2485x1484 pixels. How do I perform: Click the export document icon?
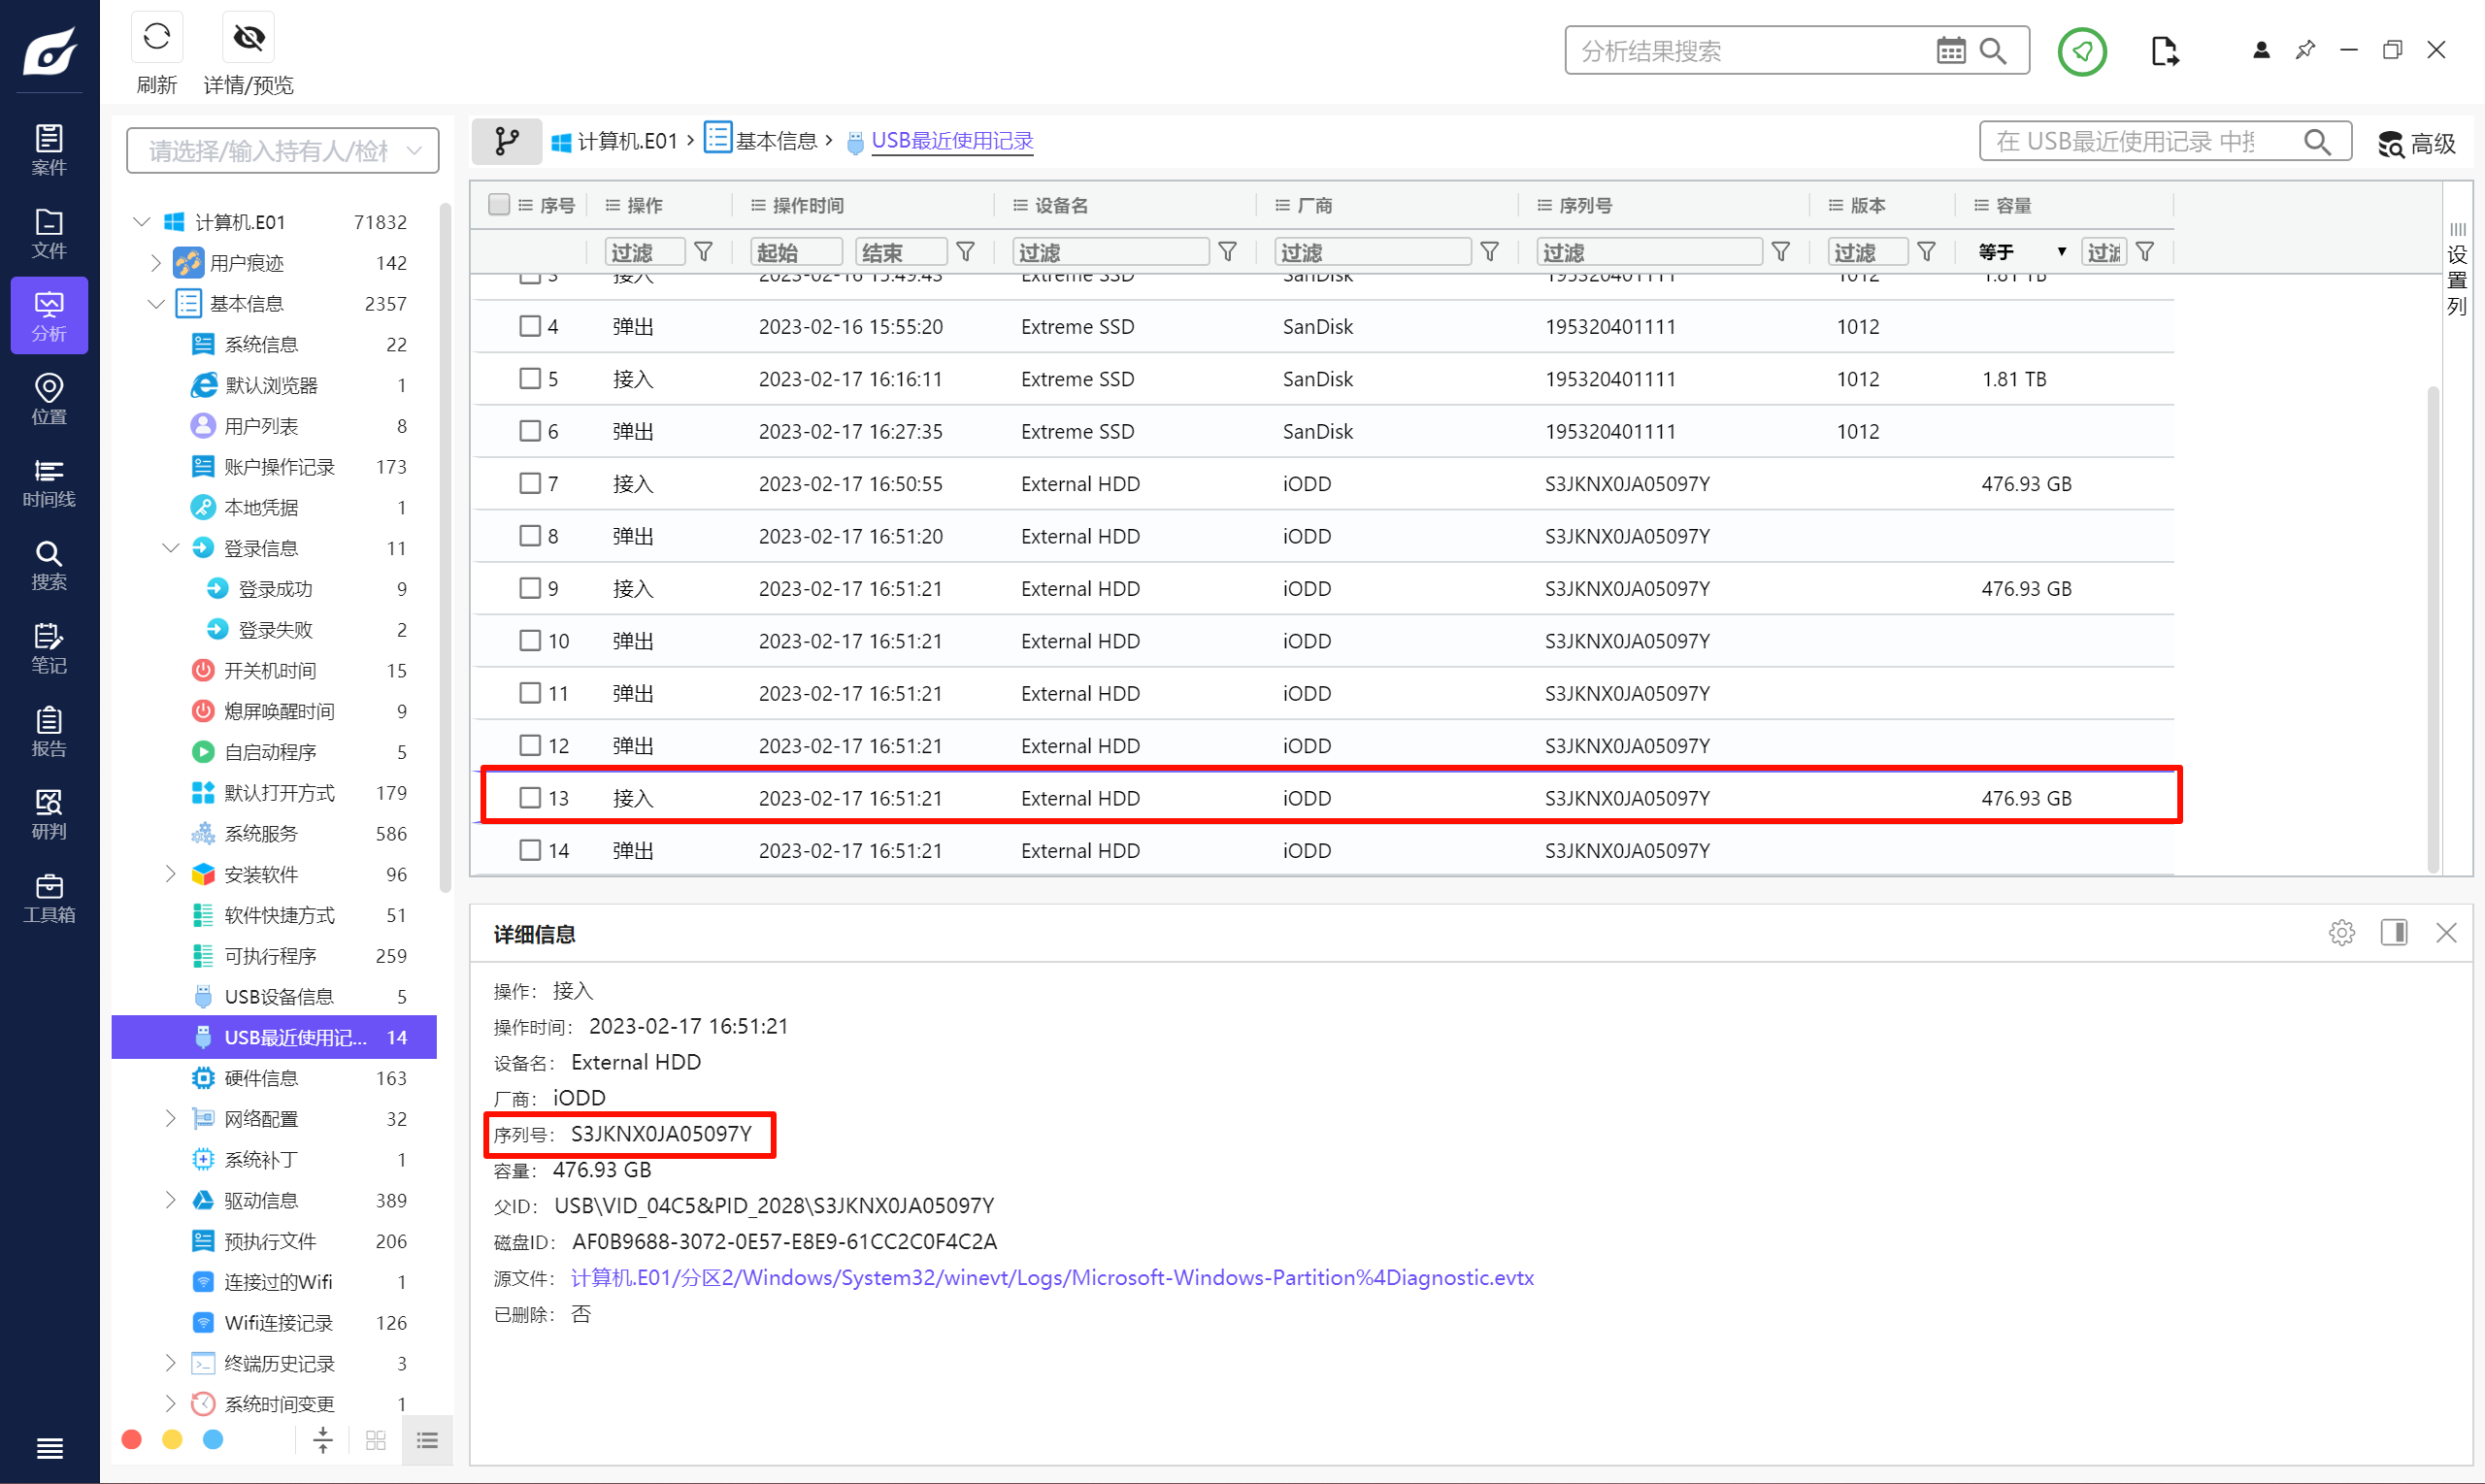click(x=2164, y=51)
